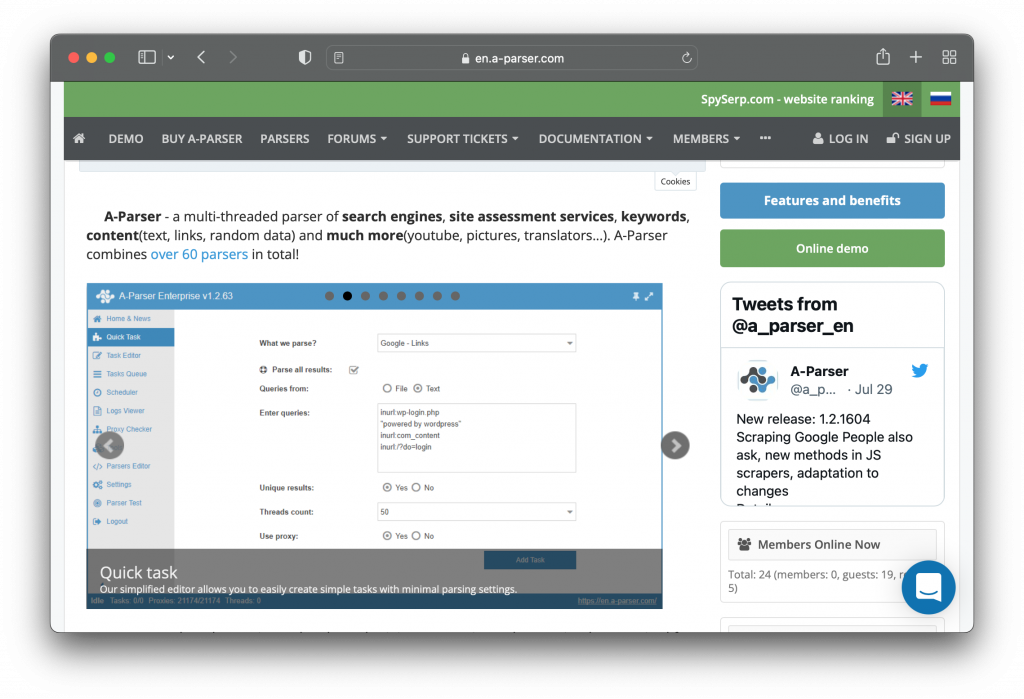Click the home icon in navigation bar
Viewport: 1024px width, 699px height.
click(x=79, y=139)
